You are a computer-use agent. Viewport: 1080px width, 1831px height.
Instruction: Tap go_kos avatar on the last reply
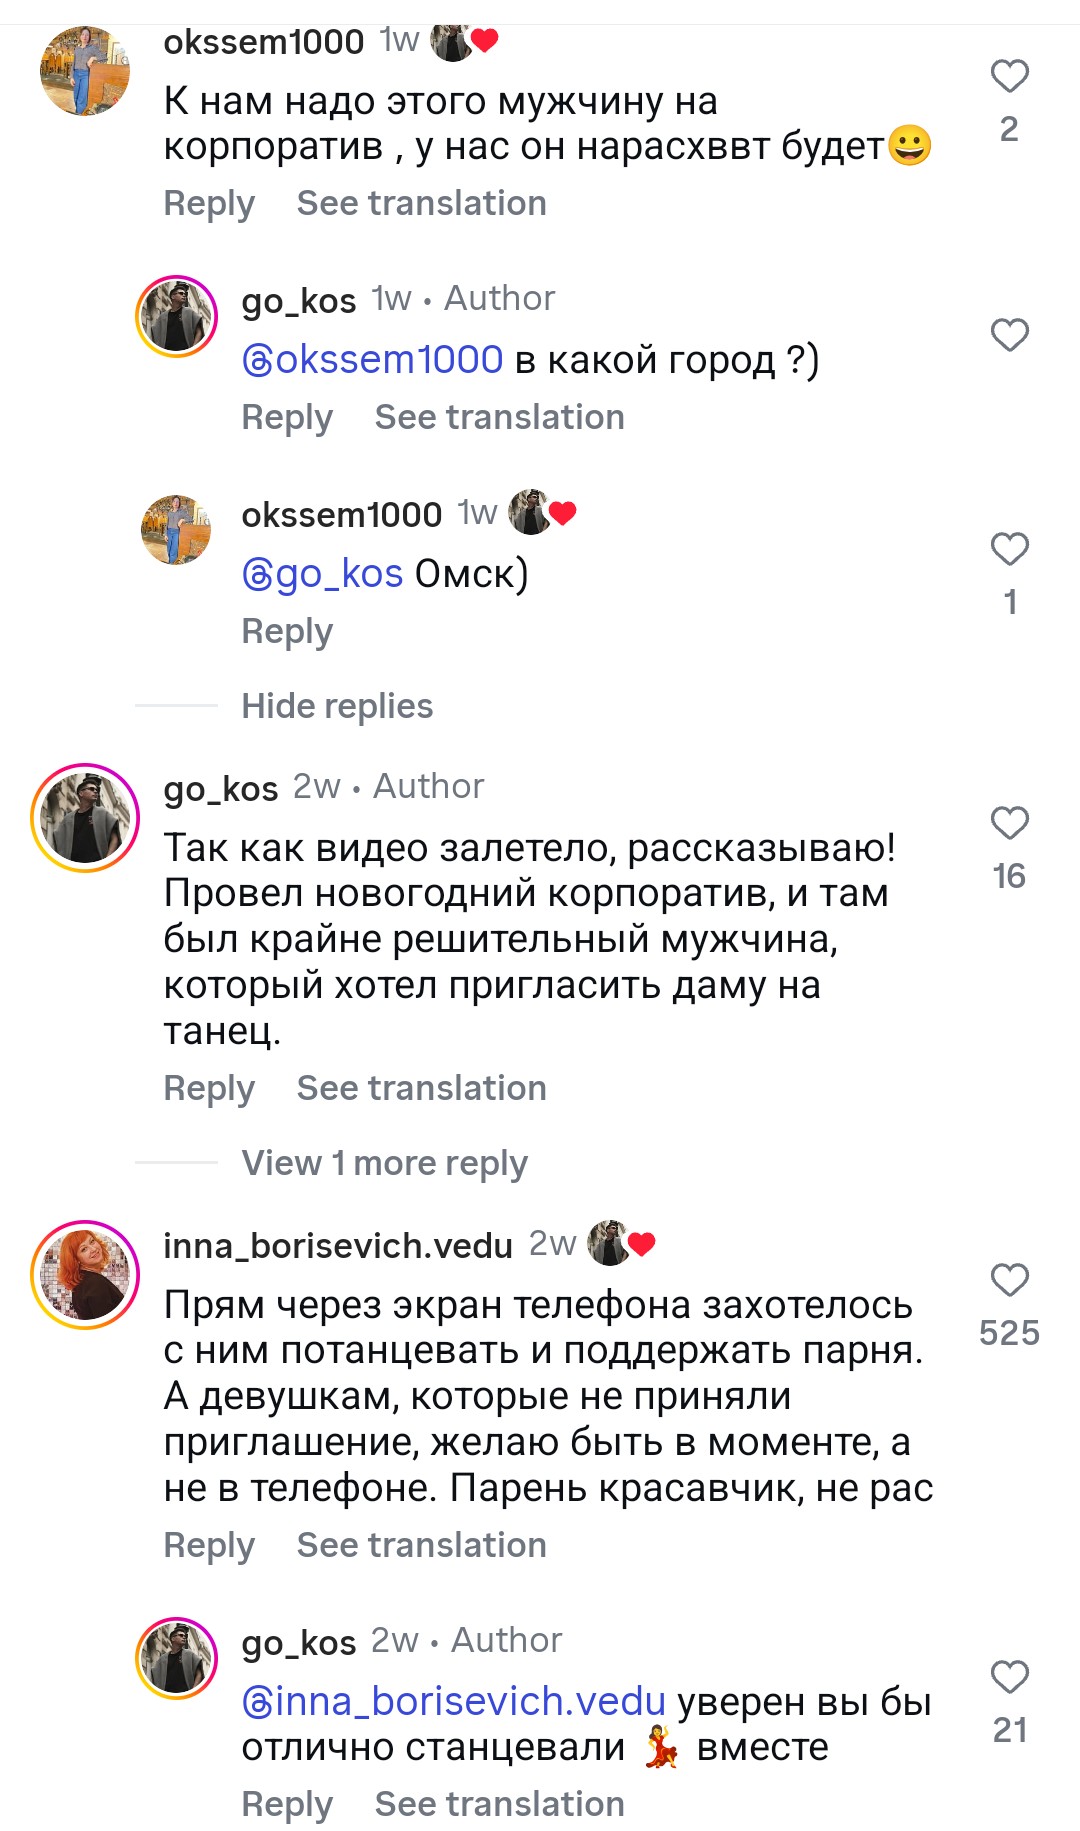tap(176, 1658)
